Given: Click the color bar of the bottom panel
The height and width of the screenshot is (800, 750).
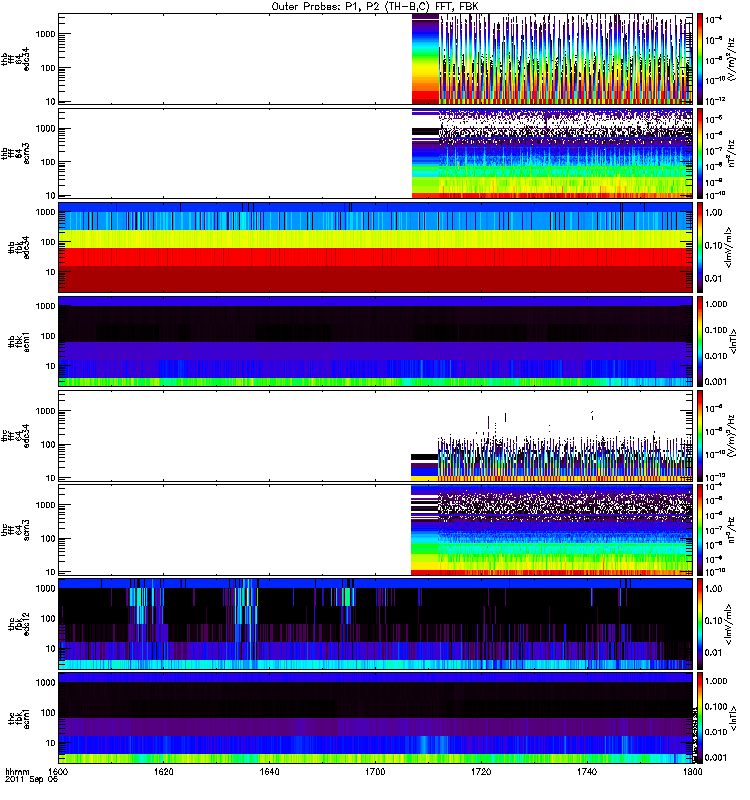Looking at the screenshot, I should (x=702, y=718).
